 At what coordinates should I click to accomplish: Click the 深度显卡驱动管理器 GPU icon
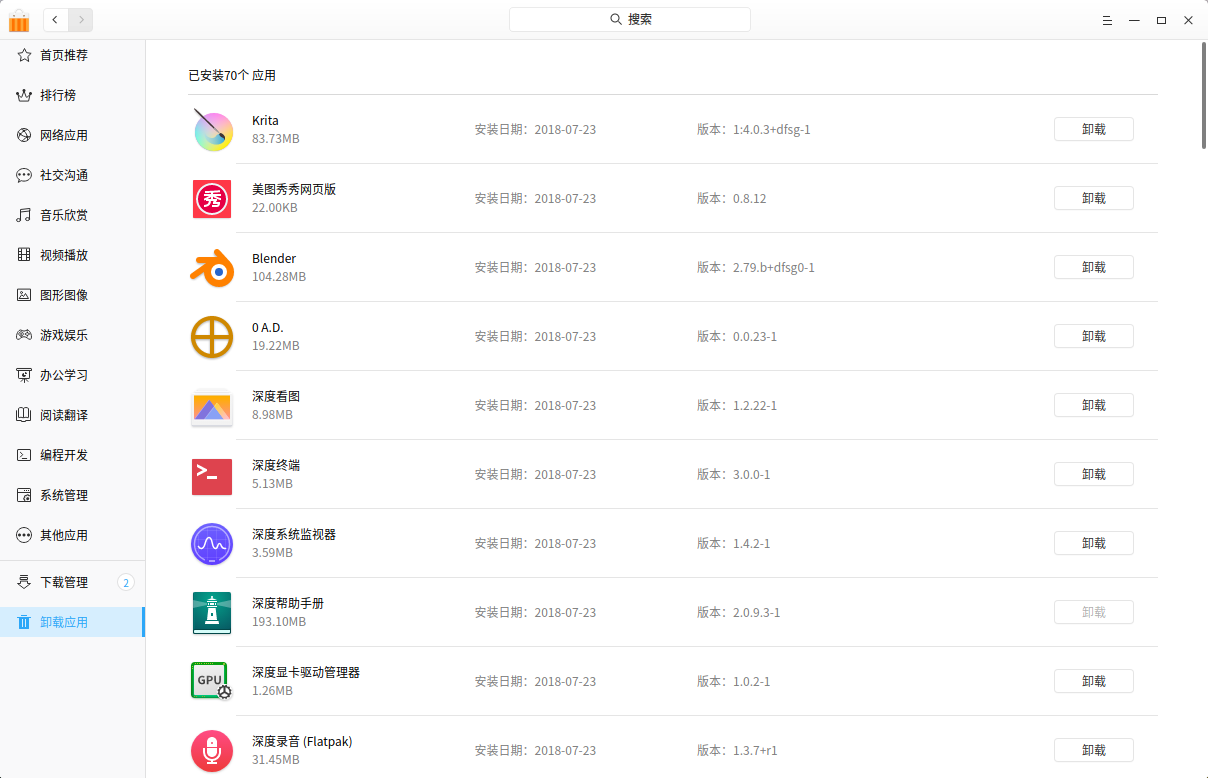(212, 681)
